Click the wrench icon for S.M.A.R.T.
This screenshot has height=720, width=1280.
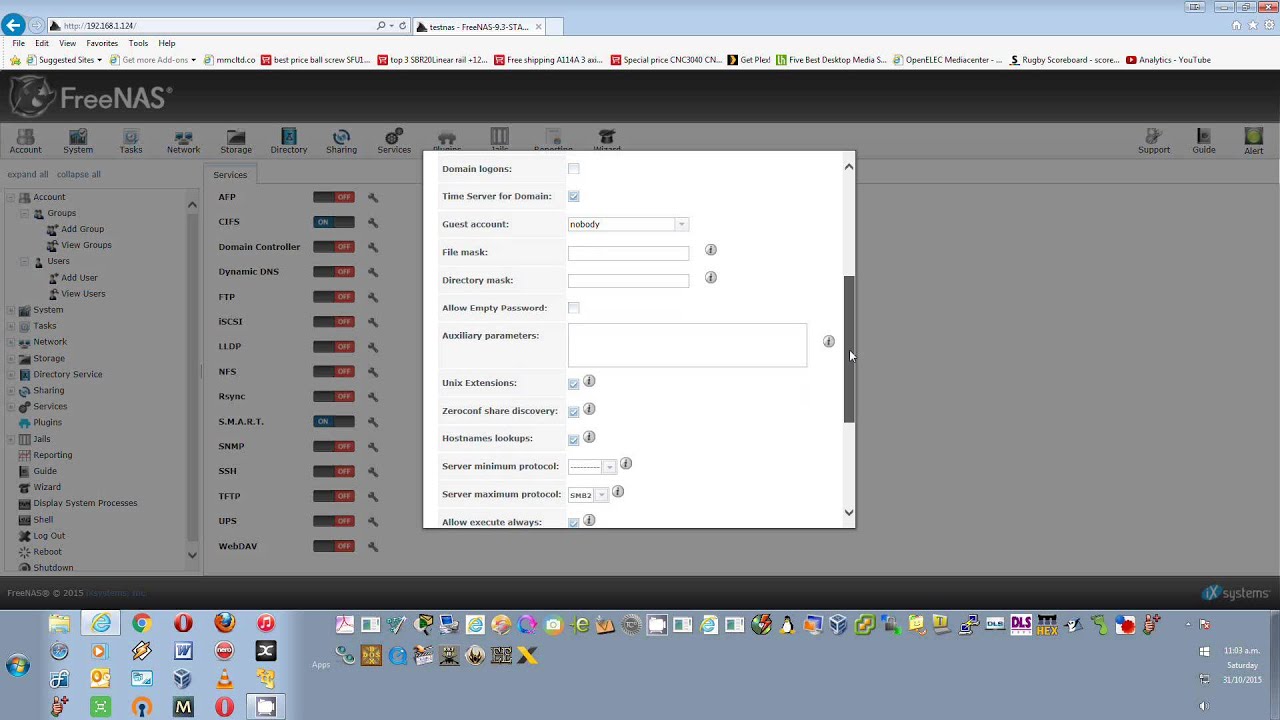click(x=373, y=422)
